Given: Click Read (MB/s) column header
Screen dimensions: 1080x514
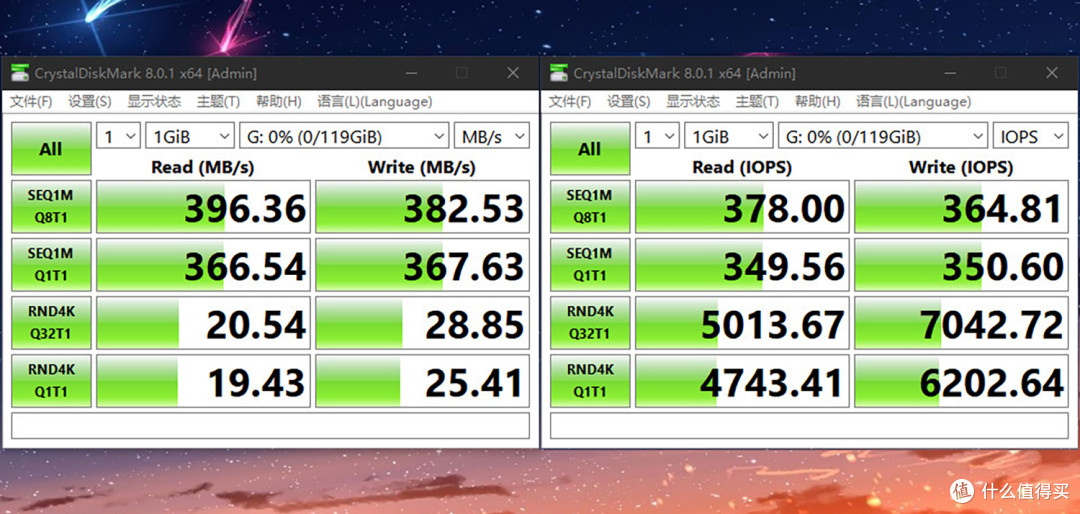Looking at the screenshot, I should [x=202, y=167].
